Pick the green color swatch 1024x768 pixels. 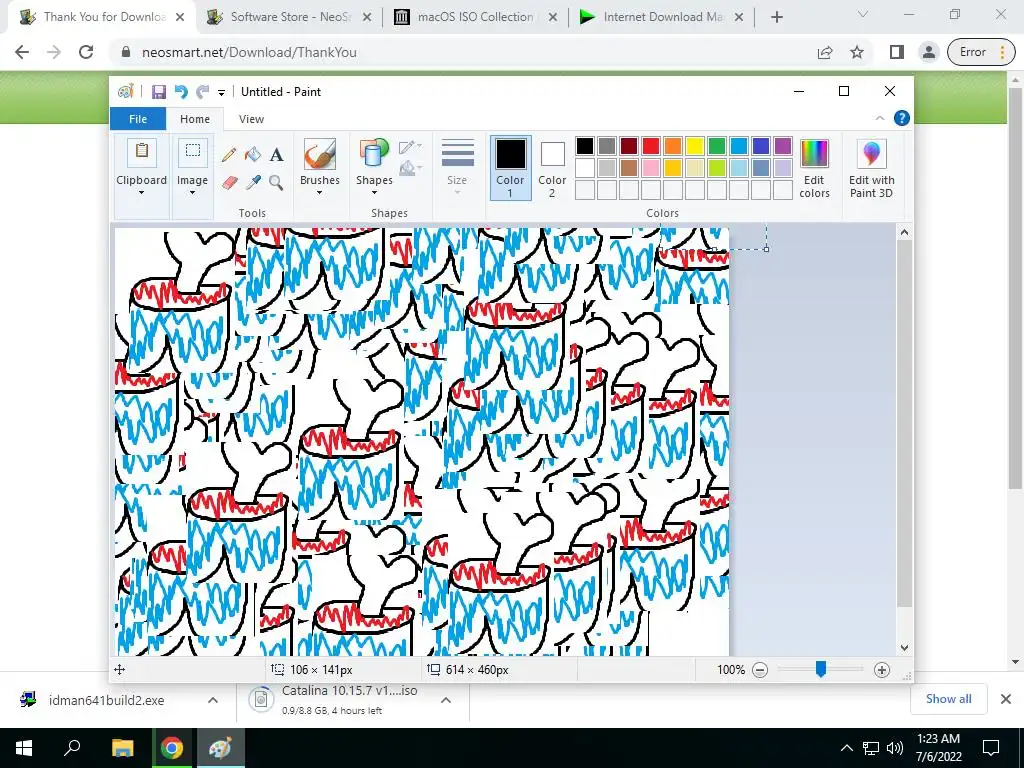716,146
